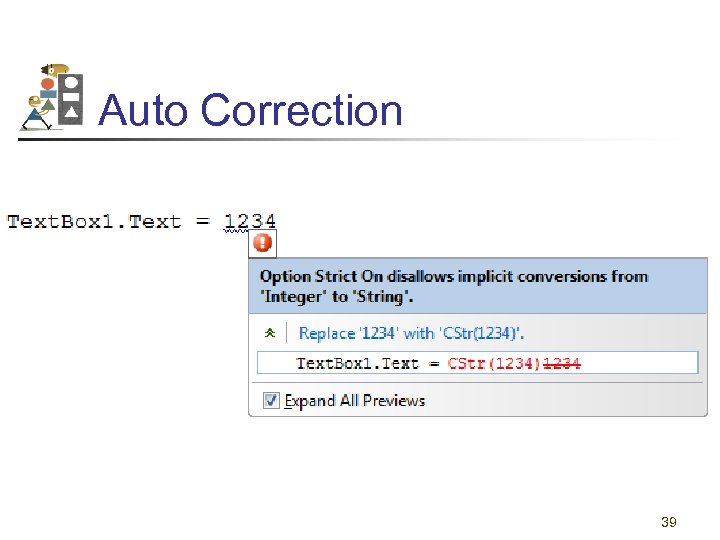Apply the Replace '1234' with 'CStr(1234)' fix
The height and width of the screenshot is (540, 720).
411,333
